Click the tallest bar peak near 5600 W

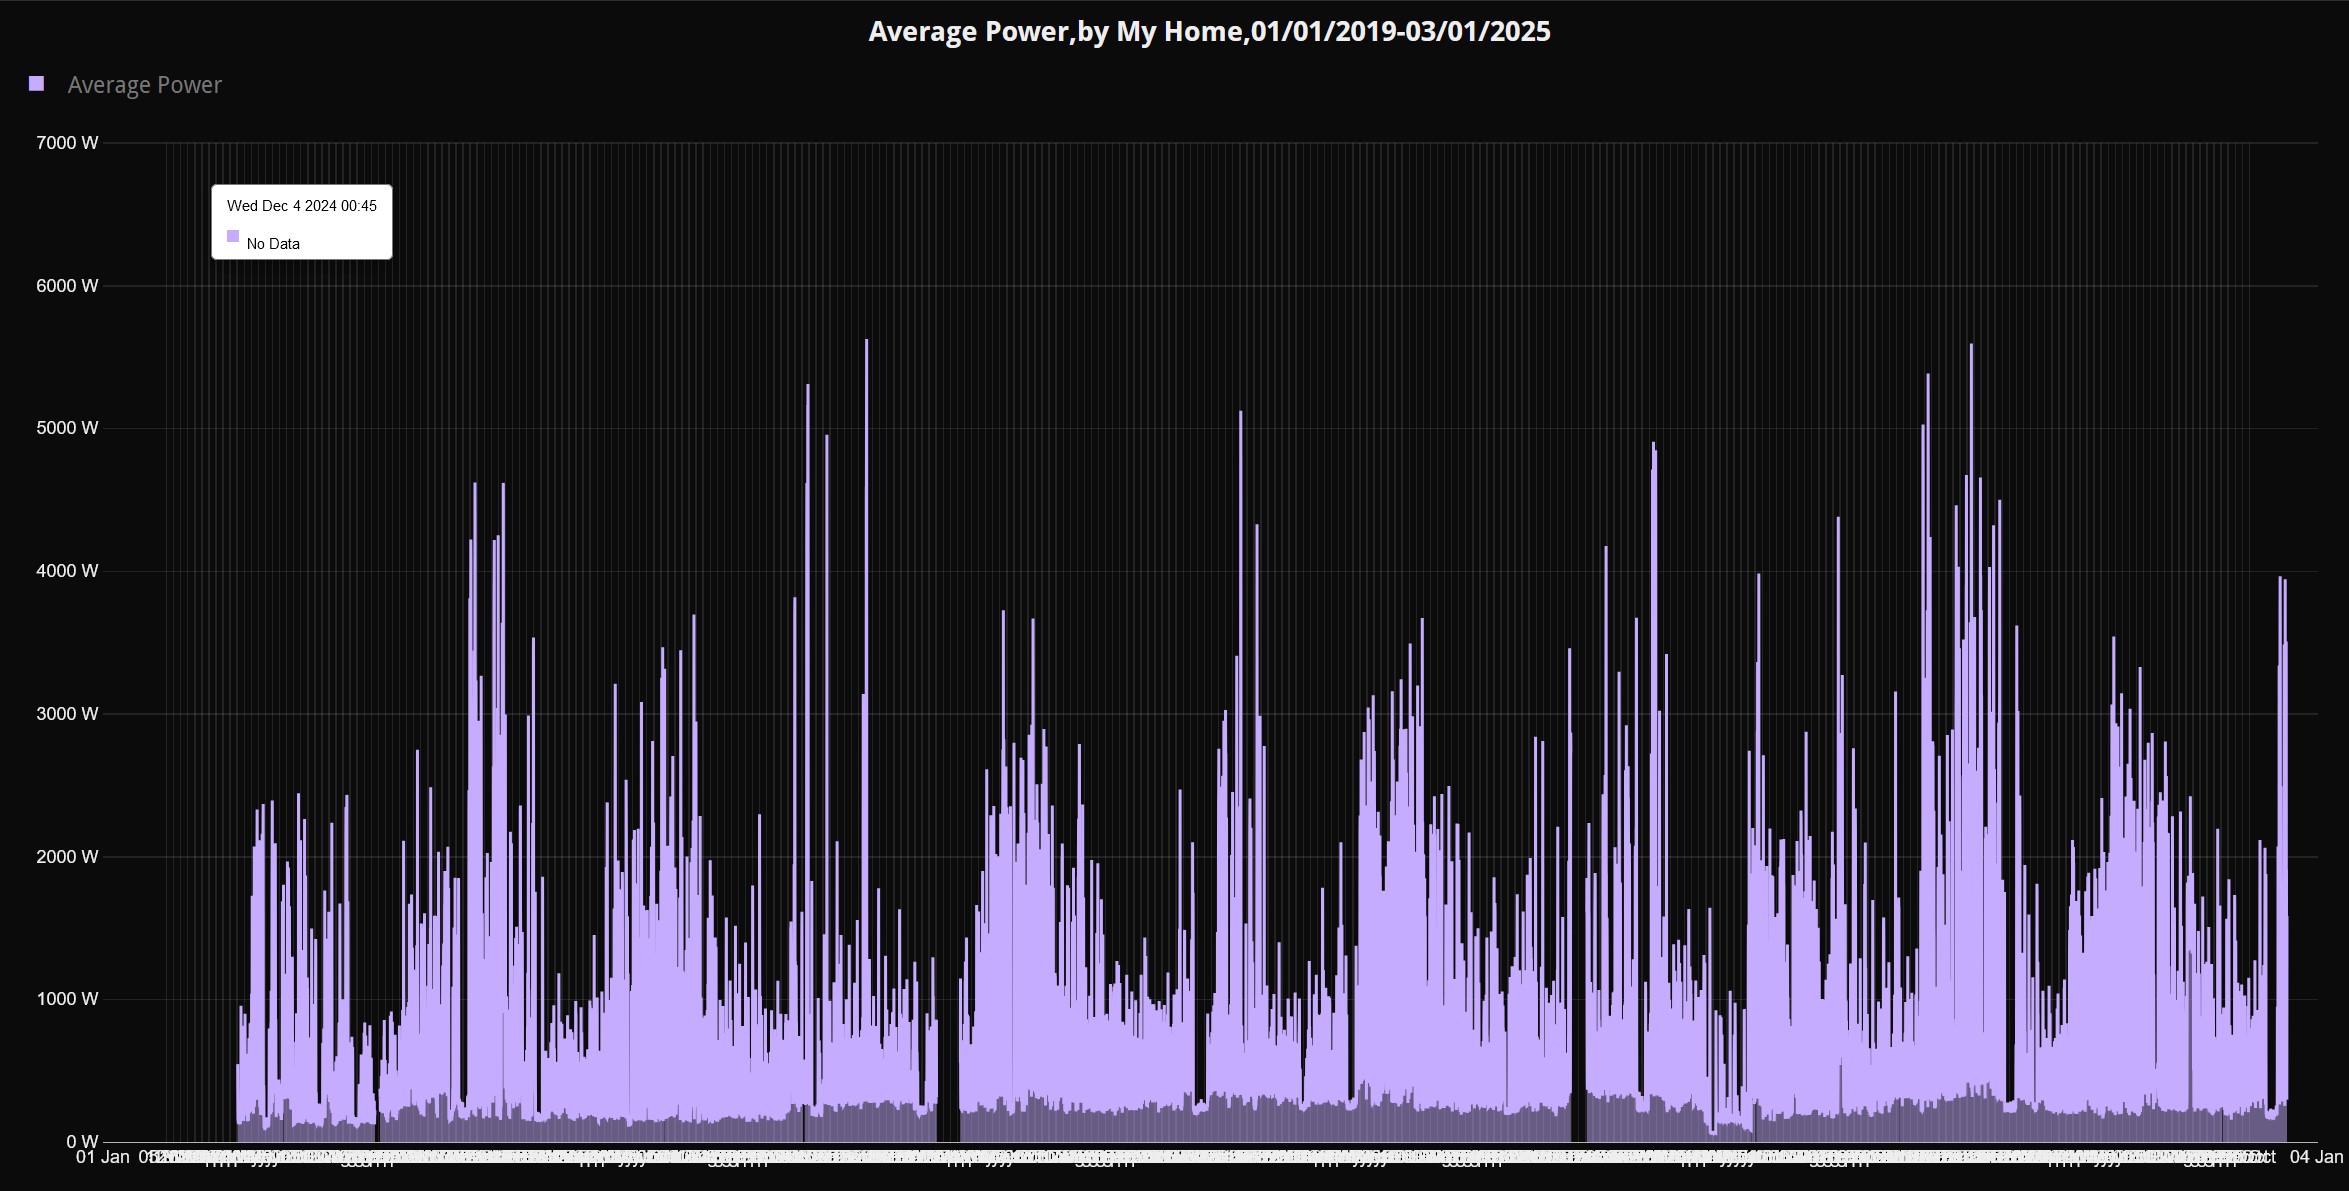coord(866,345)
